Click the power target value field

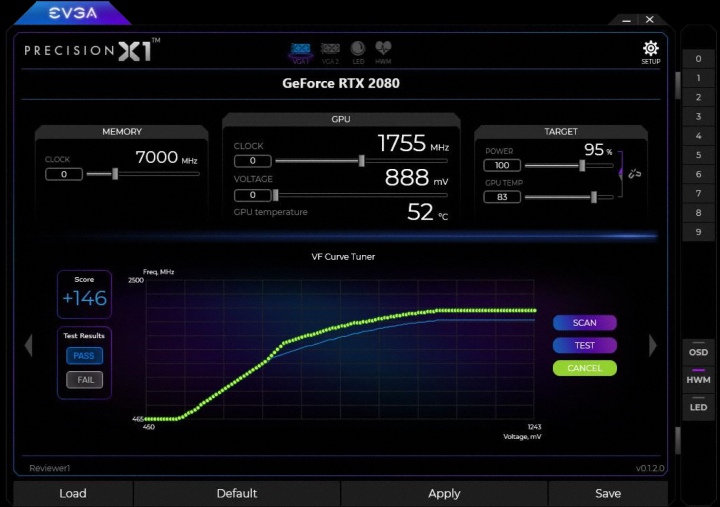[x=502, y=165]
